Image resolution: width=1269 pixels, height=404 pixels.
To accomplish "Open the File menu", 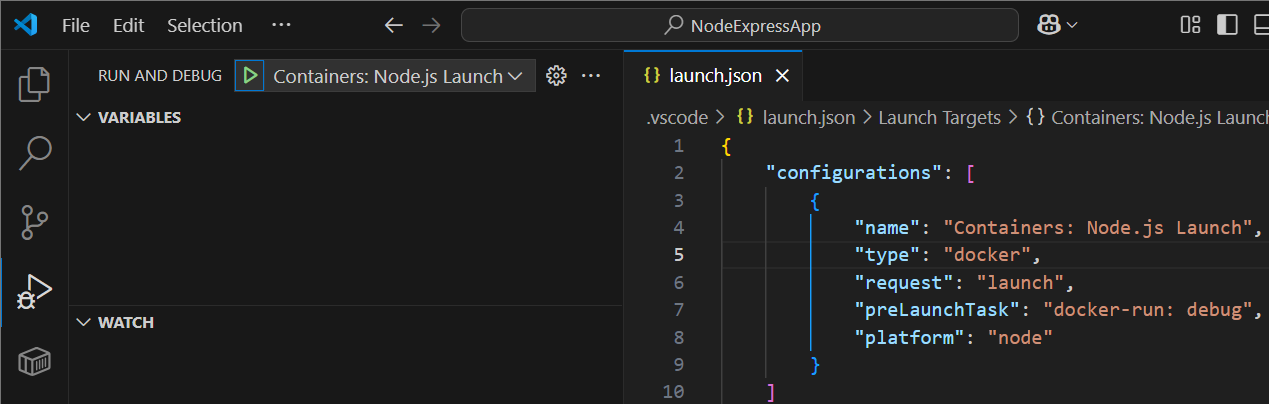I will tap(76, 25).
